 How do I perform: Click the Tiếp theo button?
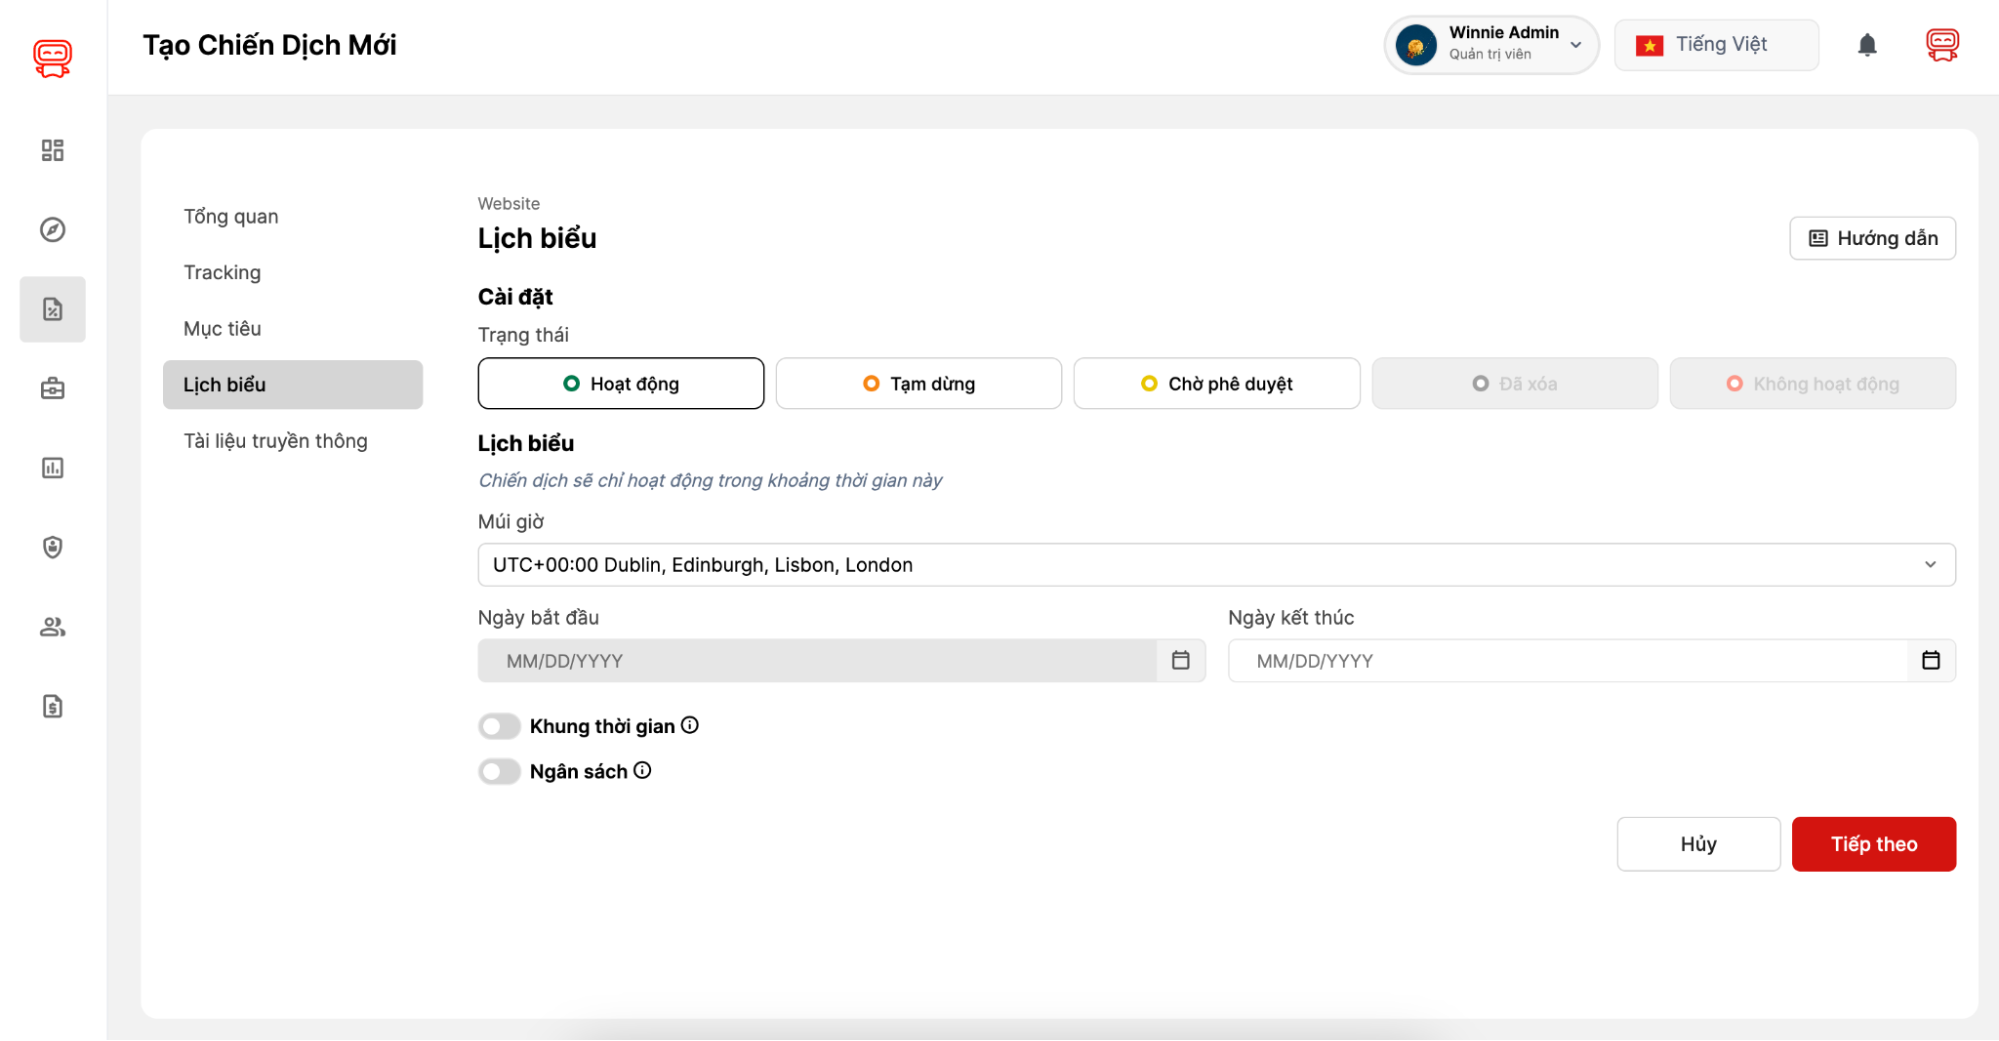1873,844
